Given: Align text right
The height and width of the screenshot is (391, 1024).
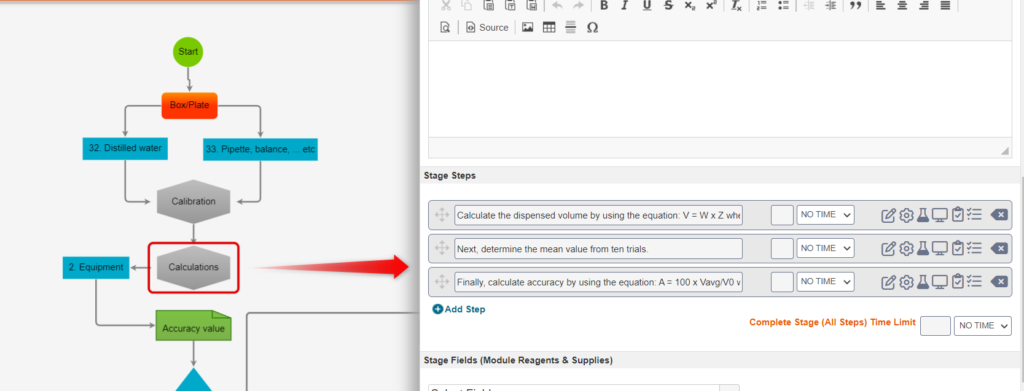Looking at the screenshot, I should [x=923, y=5].
